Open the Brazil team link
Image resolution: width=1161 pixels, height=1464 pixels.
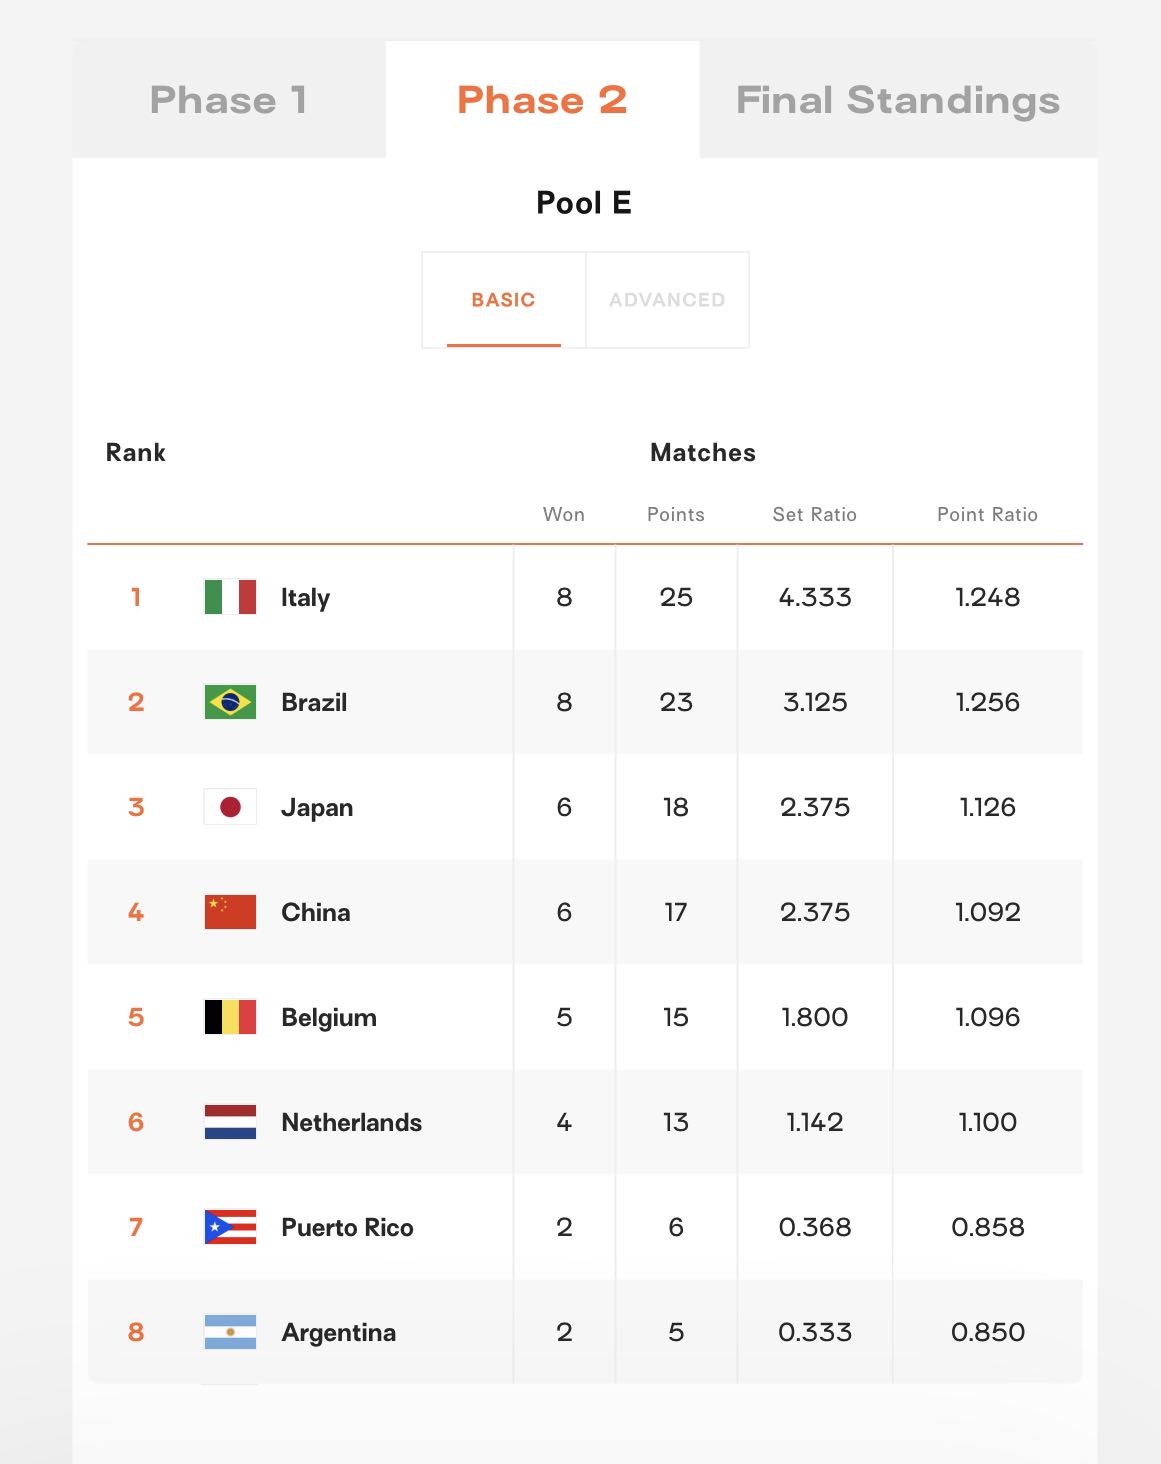click(314, 702)
